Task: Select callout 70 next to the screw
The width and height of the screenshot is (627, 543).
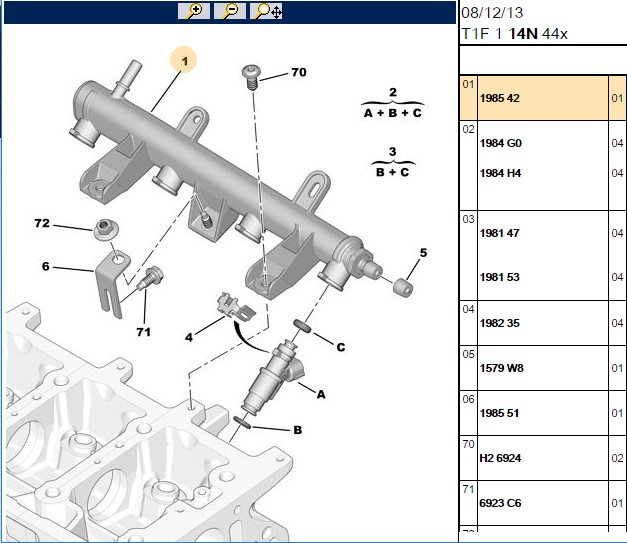Action: 299,72
